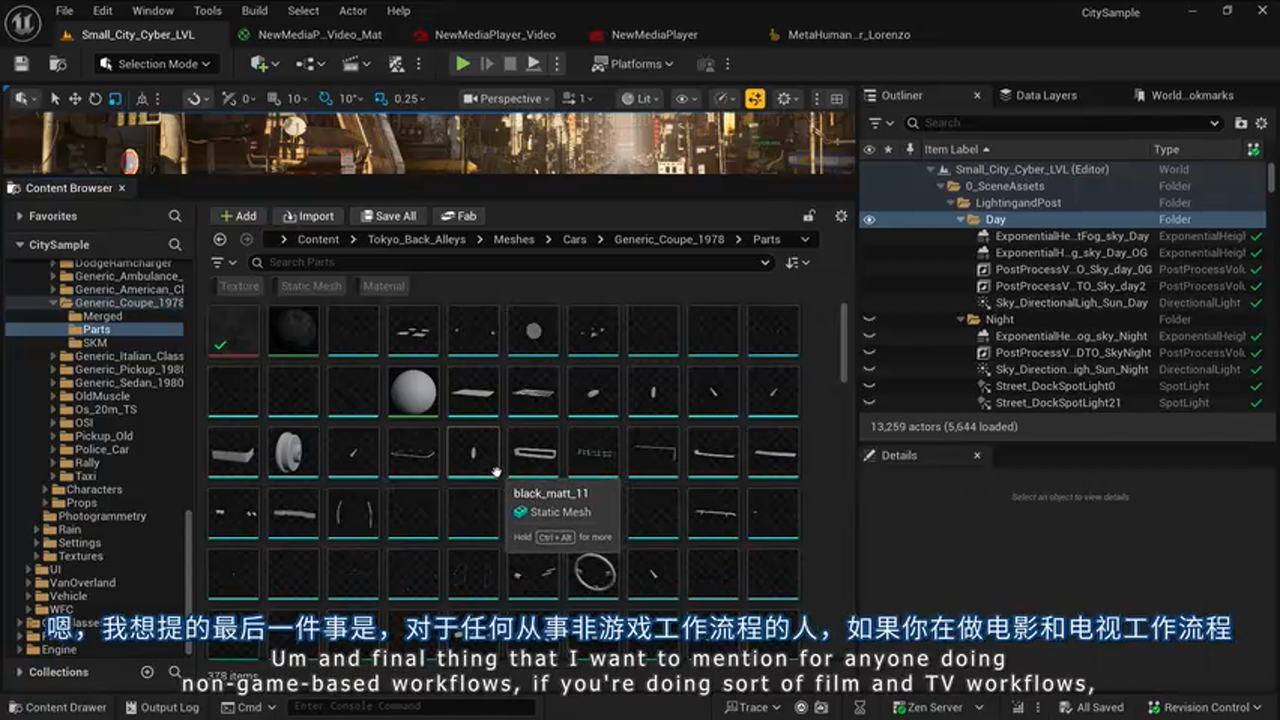Click the Import button in Content Browser
The width and height of the screenshot is (1280, 720).
[x=308, y=216]
